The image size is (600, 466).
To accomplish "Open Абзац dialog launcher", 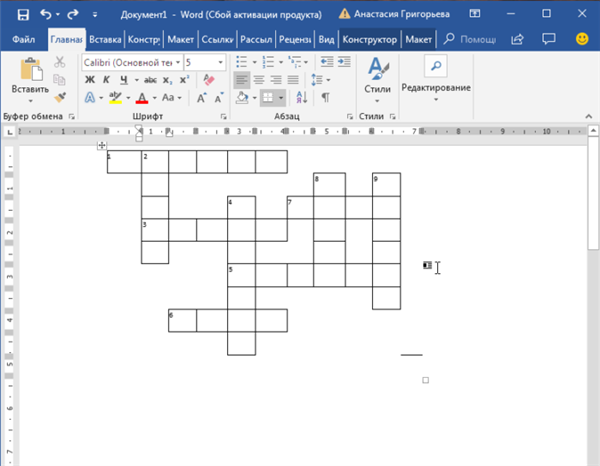I will pos(349,116).
